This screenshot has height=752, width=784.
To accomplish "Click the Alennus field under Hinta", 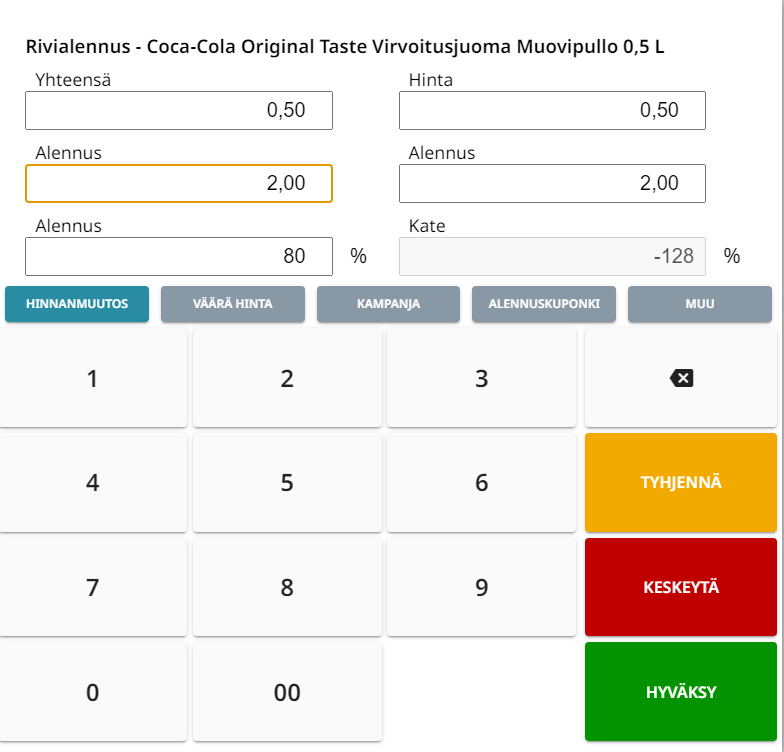I will point(552,184).
